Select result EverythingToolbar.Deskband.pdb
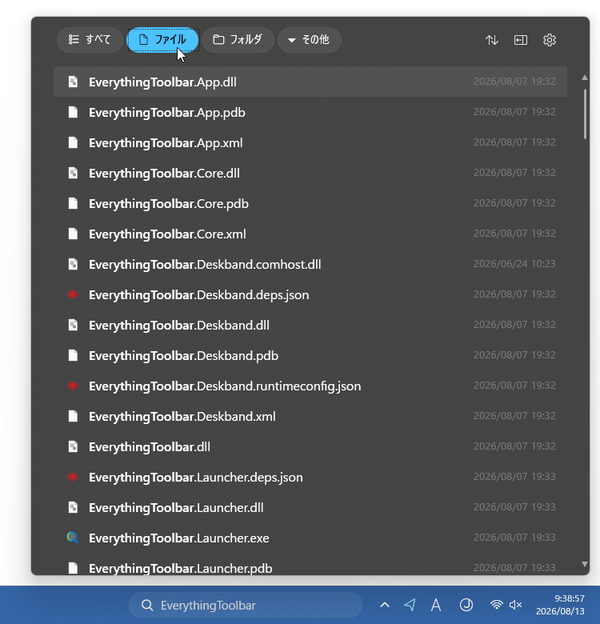 click(x=310, y=355)
